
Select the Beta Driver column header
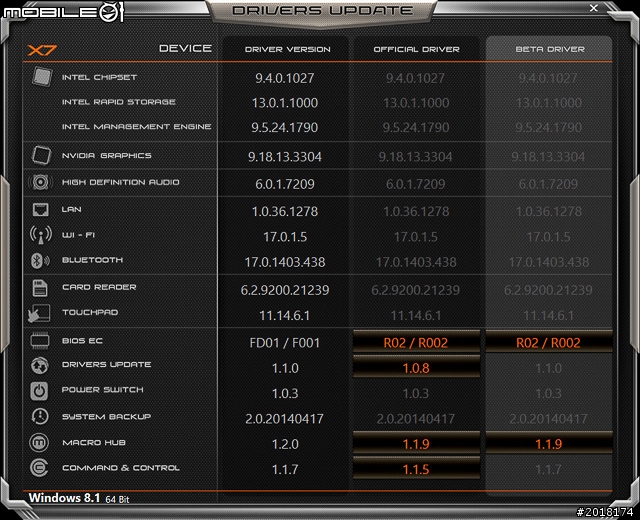click(x=550, y=49)
